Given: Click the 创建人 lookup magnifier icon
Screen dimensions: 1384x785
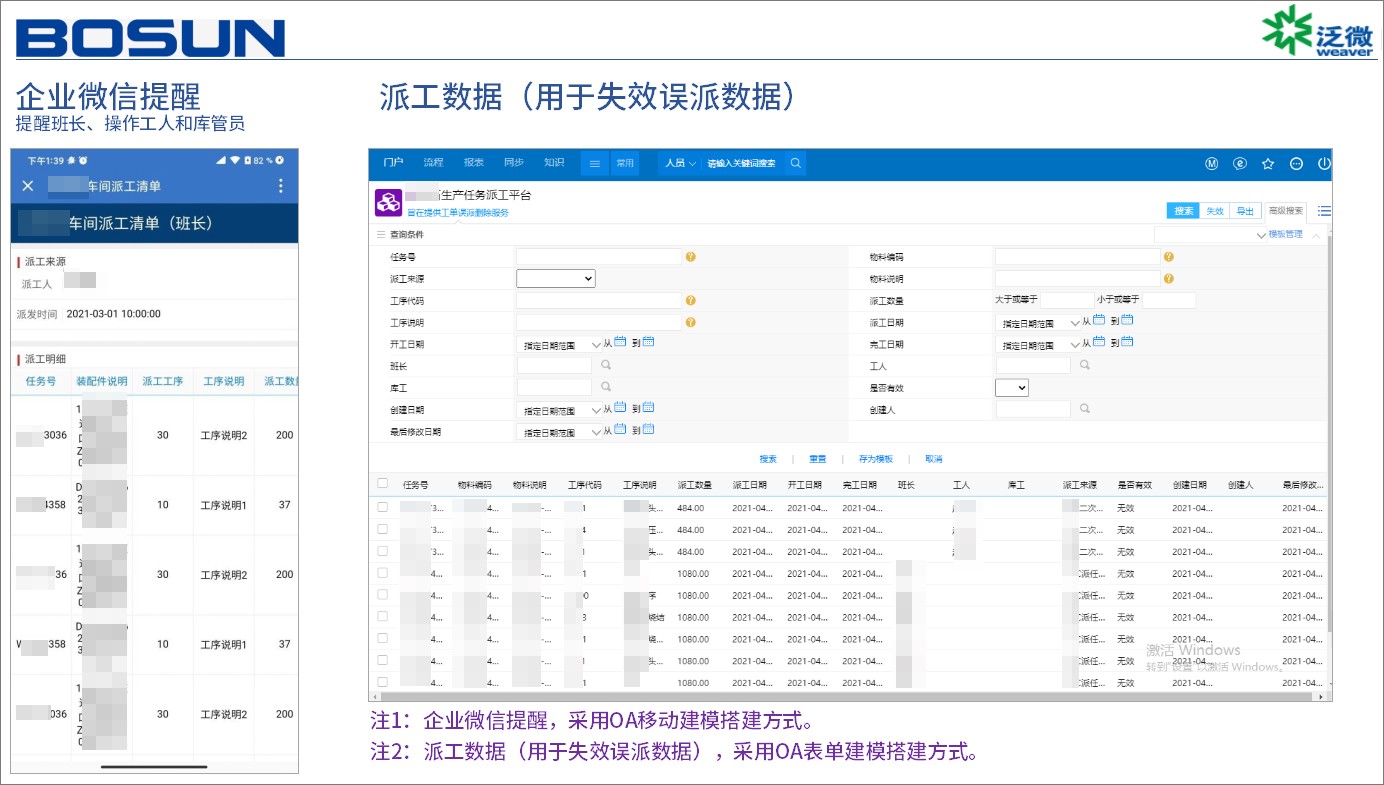Looking at the screenshot, I should click(x=1085, y=409).
